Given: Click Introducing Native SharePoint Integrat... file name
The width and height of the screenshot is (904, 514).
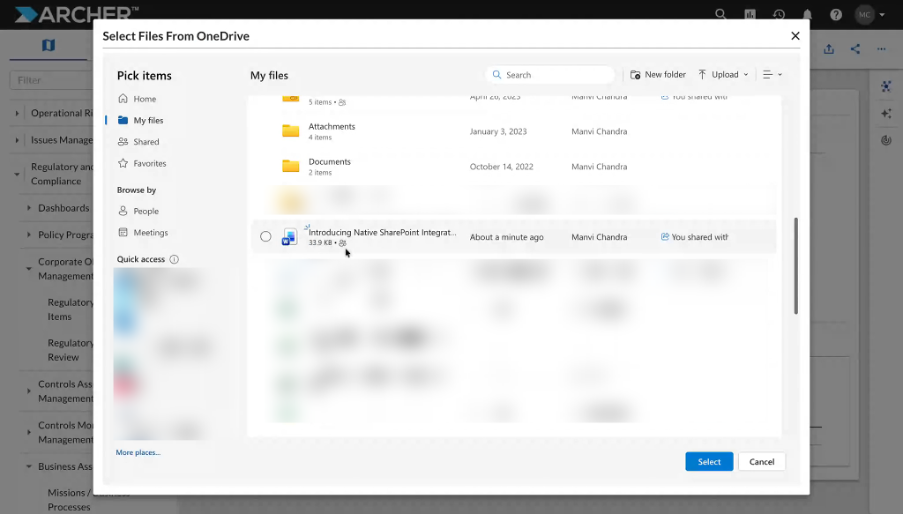Looking at the screenshot, I should tap(382, 232).
